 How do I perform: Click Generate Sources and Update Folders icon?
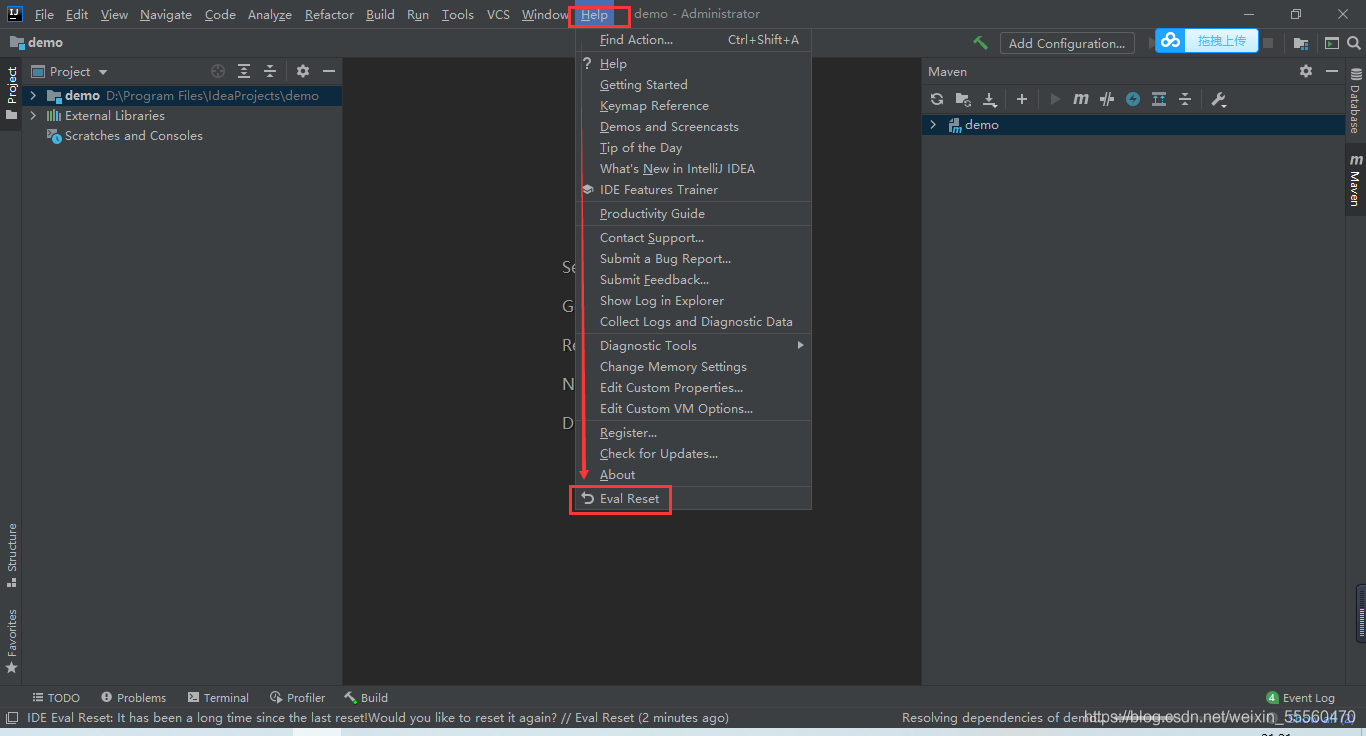pyautogui.click(x=963, y=99)
